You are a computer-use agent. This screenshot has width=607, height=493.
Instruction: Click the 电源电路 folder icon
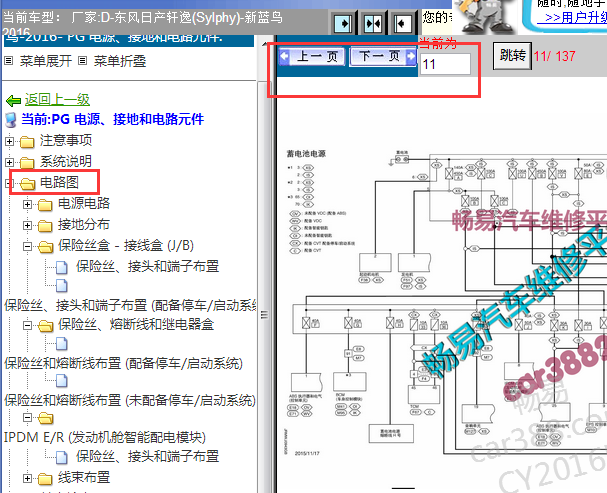[45, 205]
